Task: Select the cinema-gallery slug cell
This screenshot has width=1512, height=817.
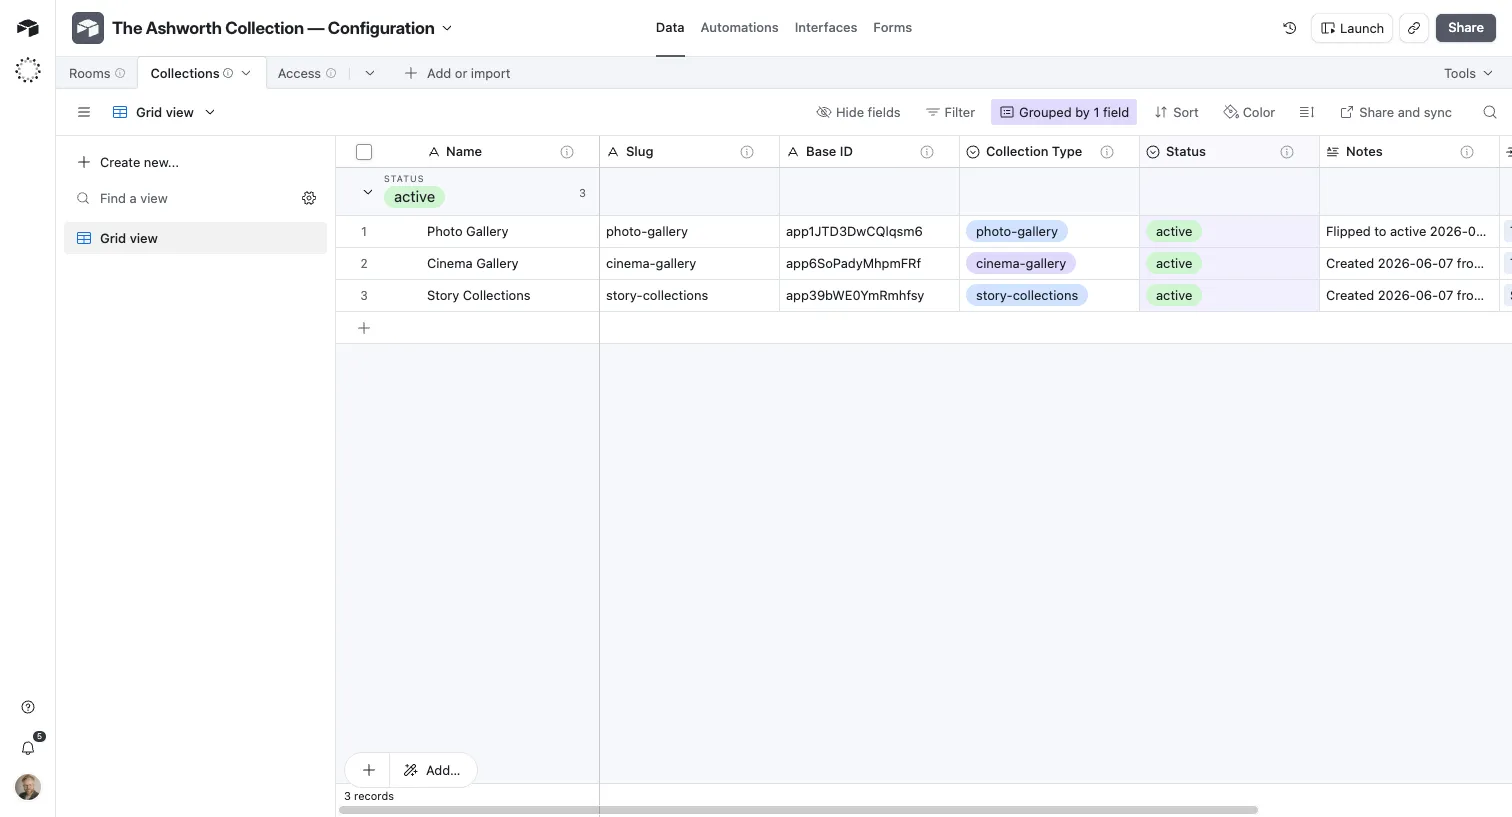Action: 689,263
